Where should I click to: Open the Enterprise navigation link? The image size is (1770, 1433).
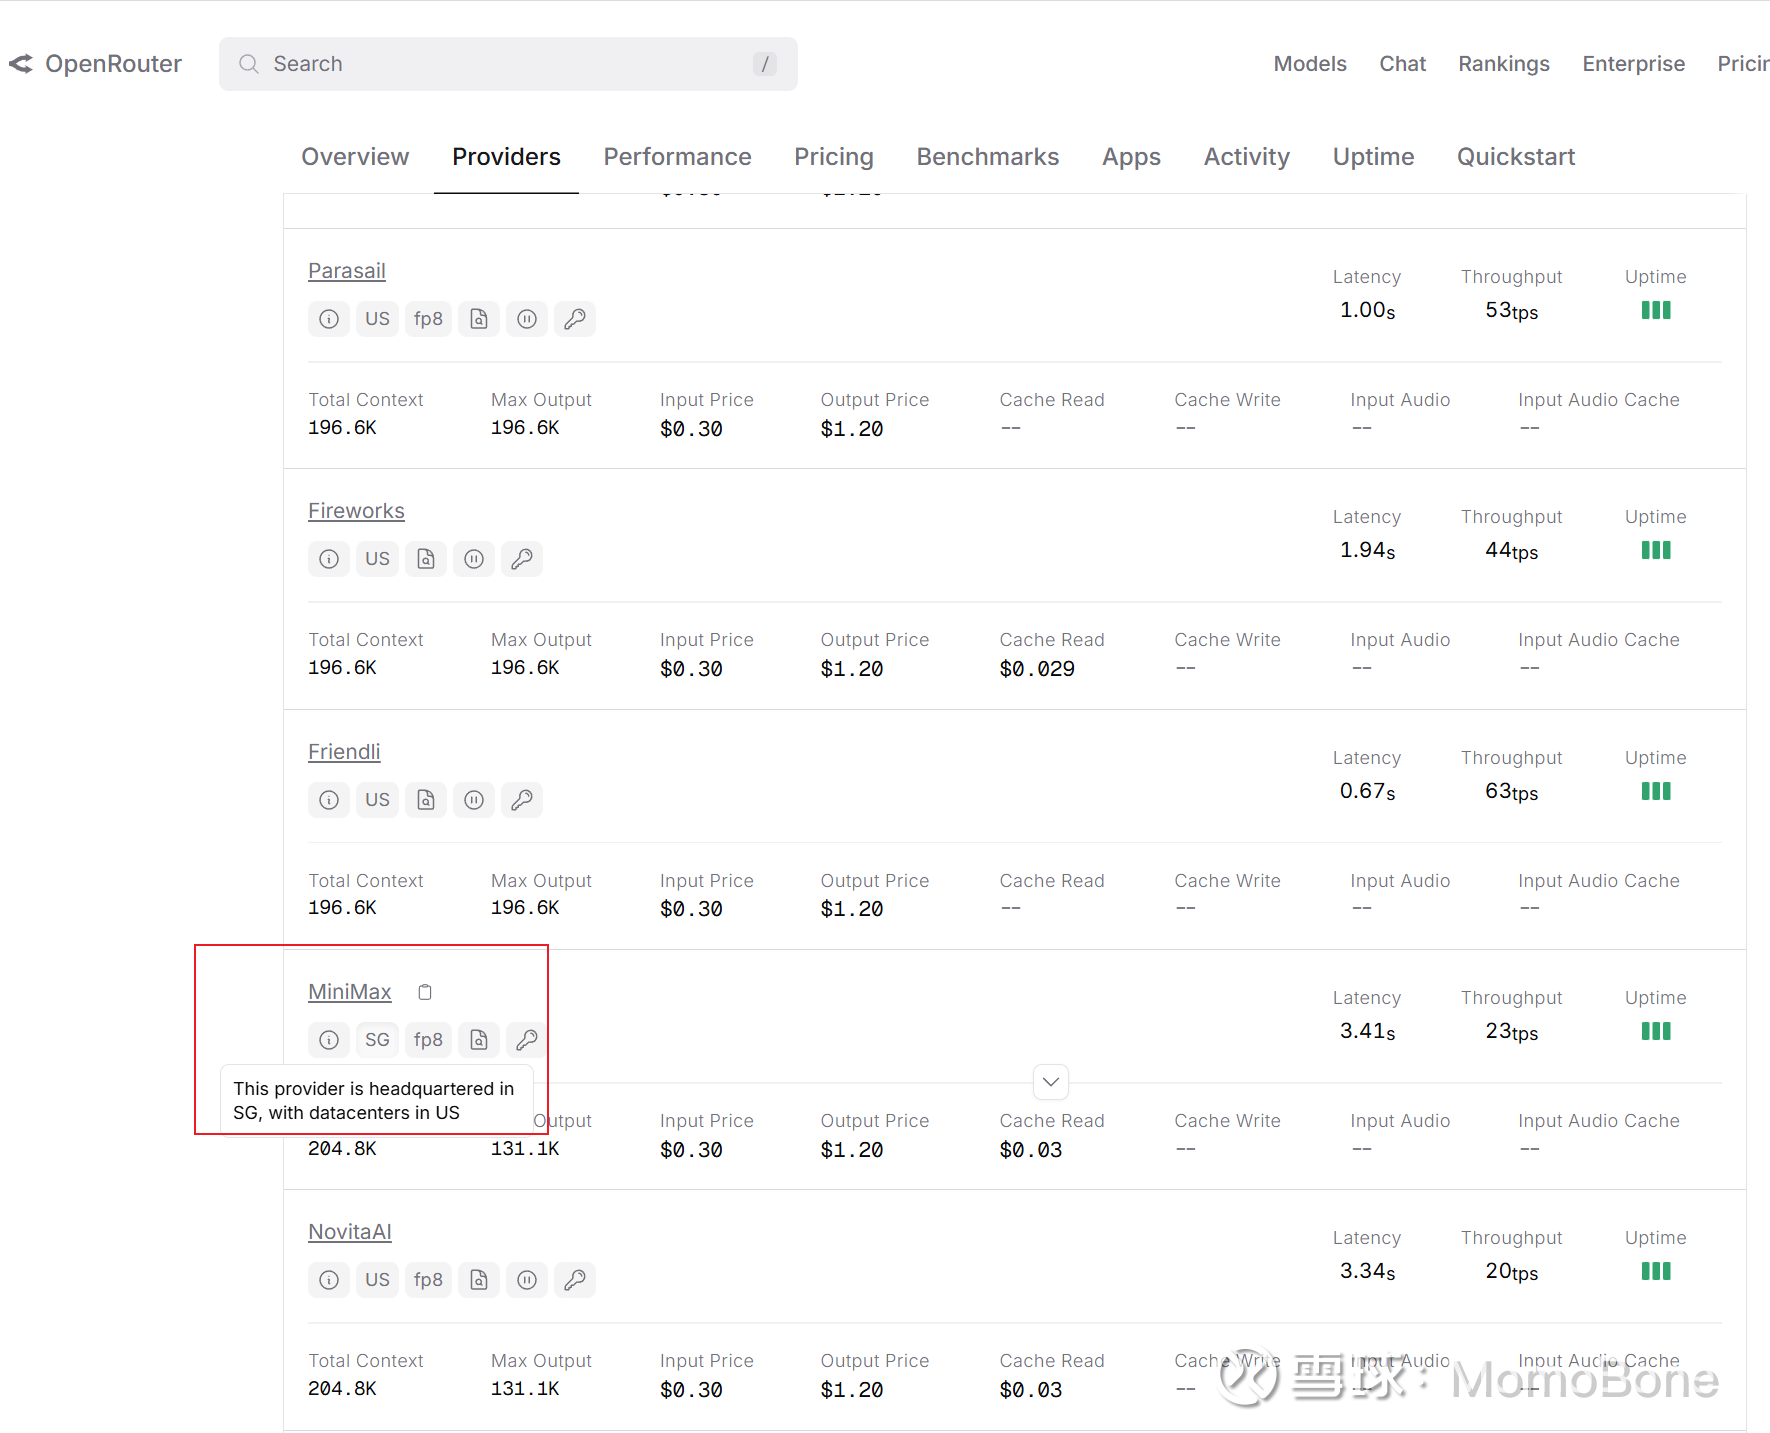click(1634, 64)
